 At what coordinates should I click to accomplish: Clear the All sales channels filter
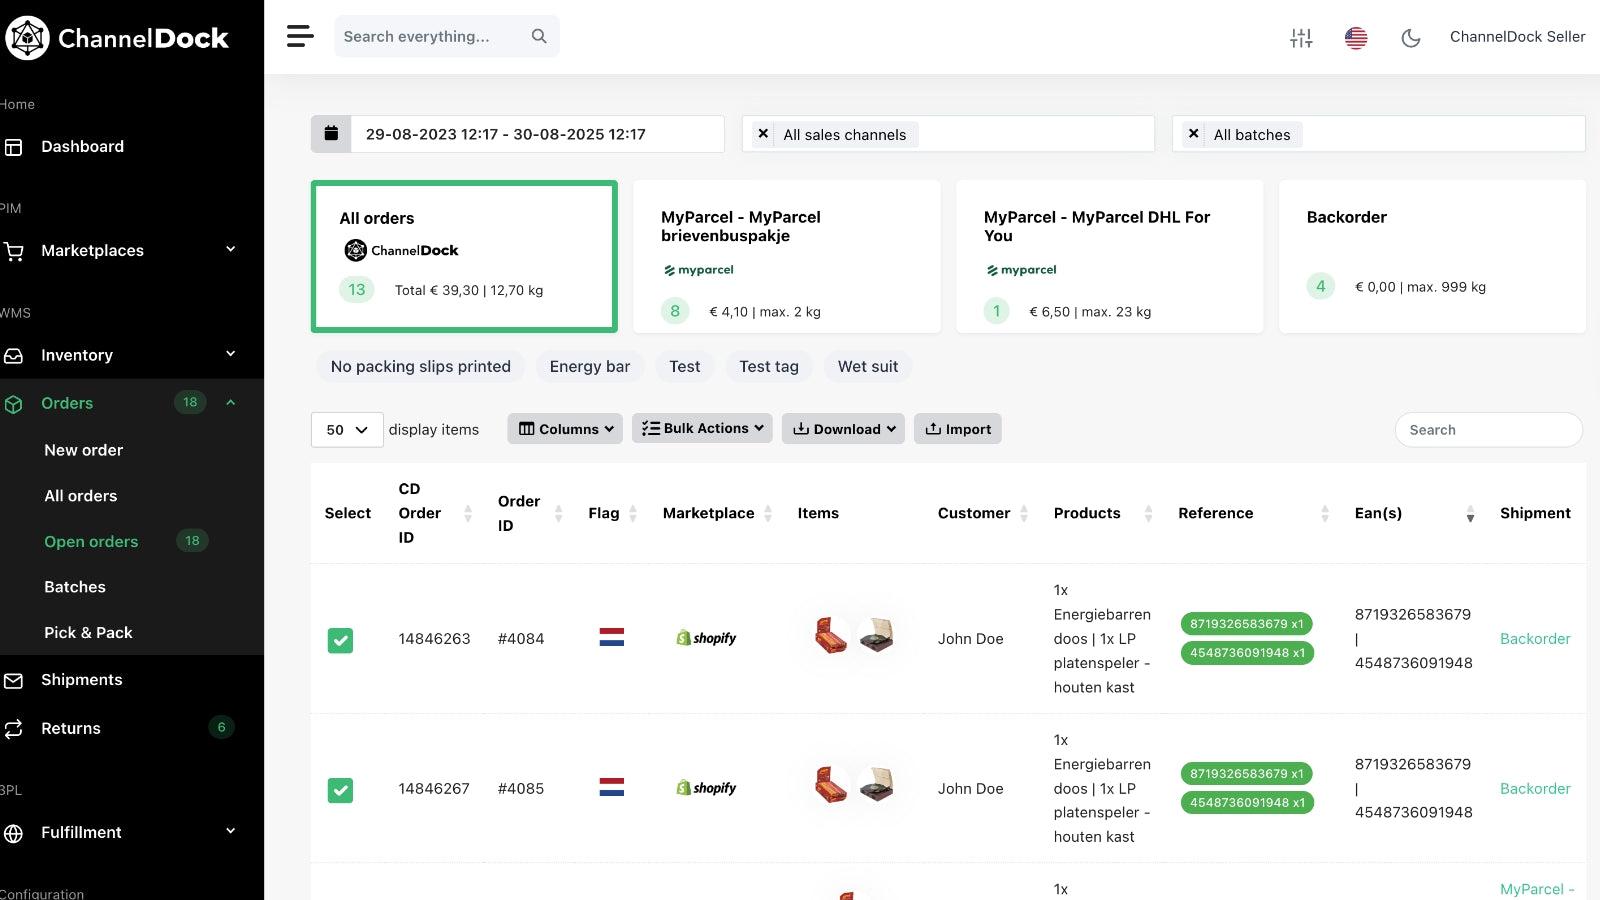763,133
